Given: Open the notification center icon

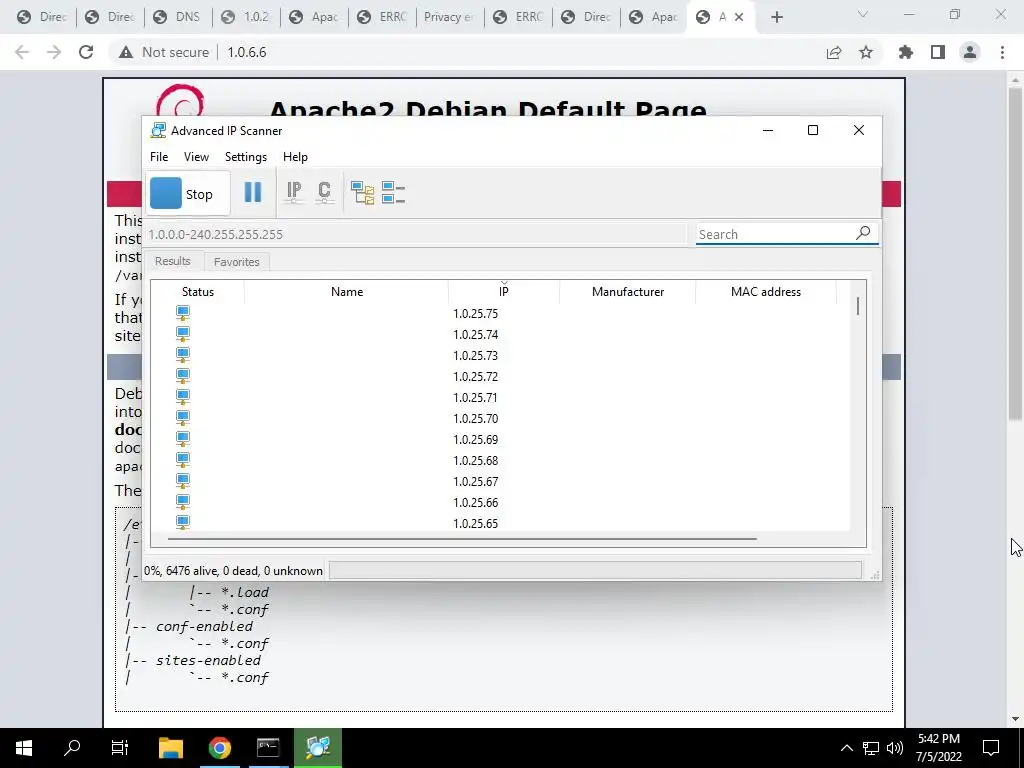Looking at the screenshot, I should (991, 748).
